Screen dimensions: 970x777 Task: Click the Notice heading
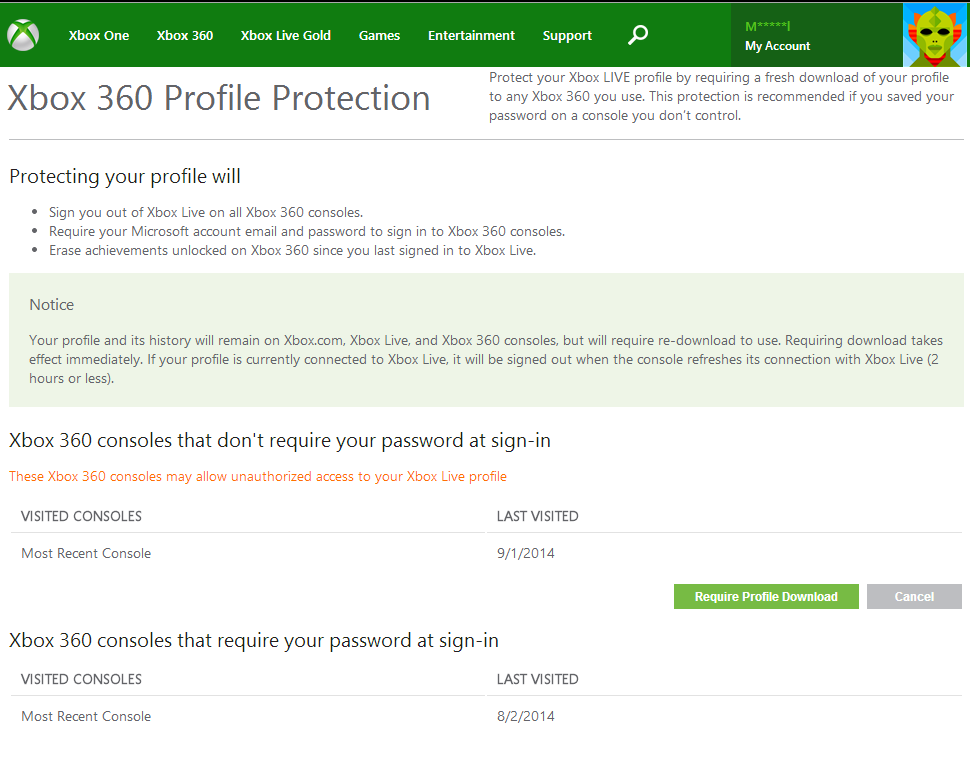click(51, 304)
